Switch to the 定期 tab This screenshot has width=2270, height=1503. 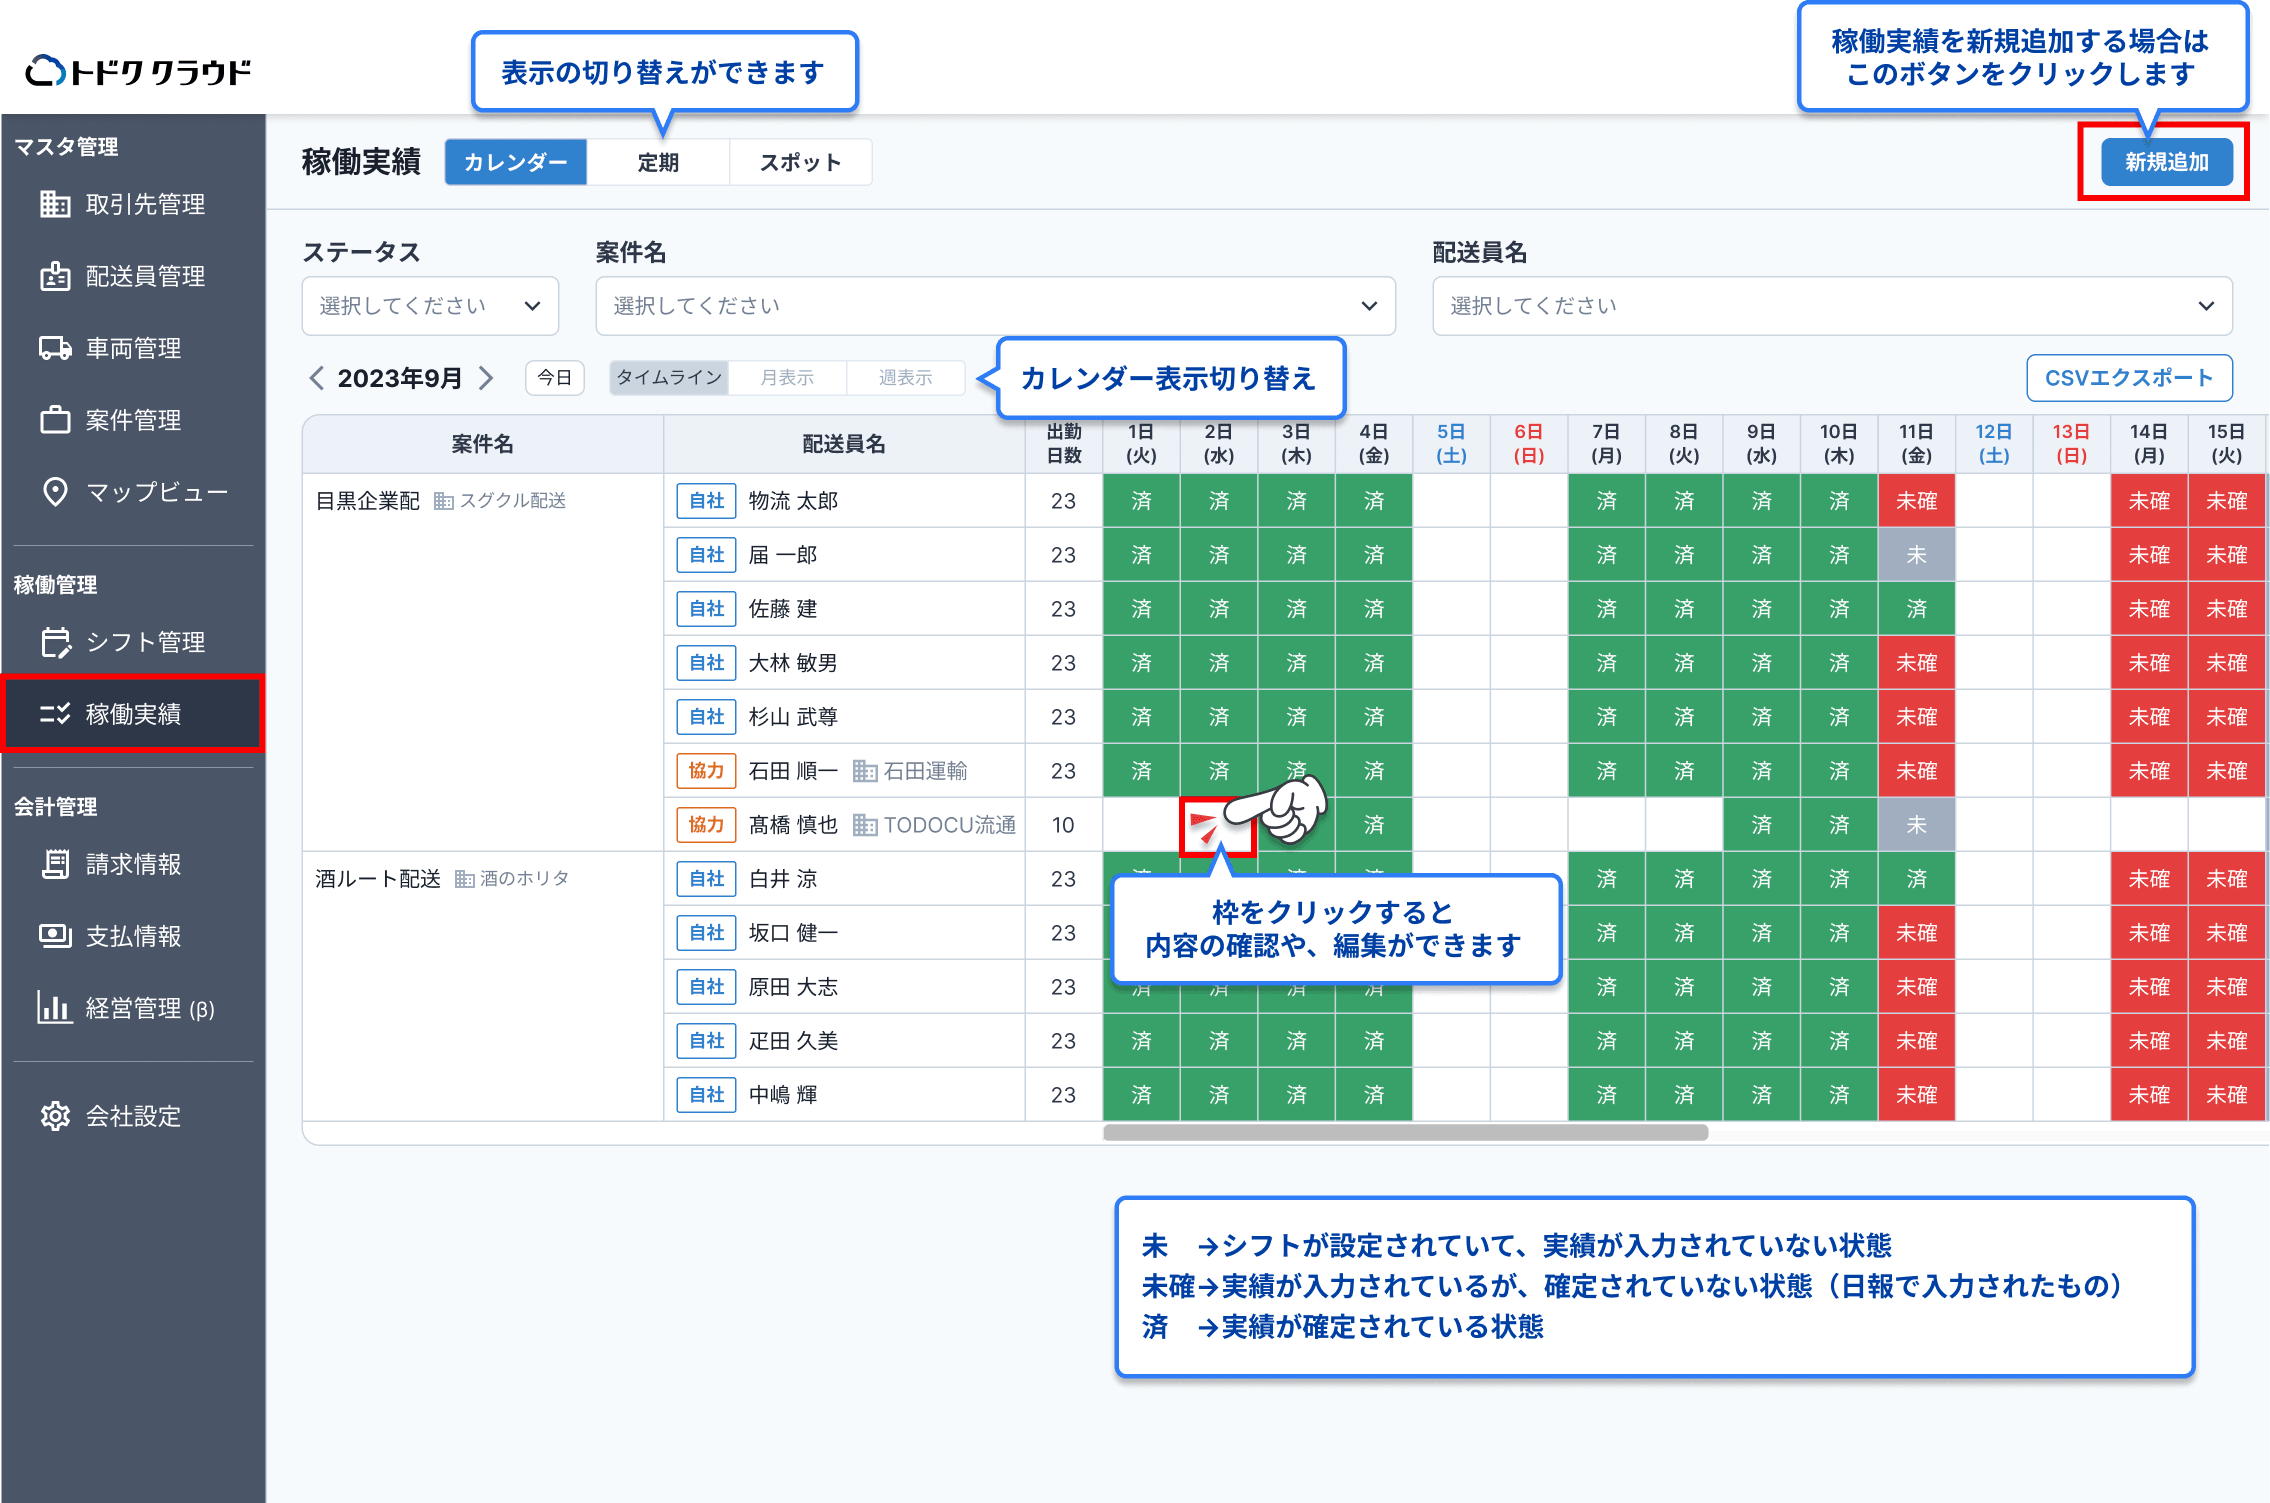[658, 162]
